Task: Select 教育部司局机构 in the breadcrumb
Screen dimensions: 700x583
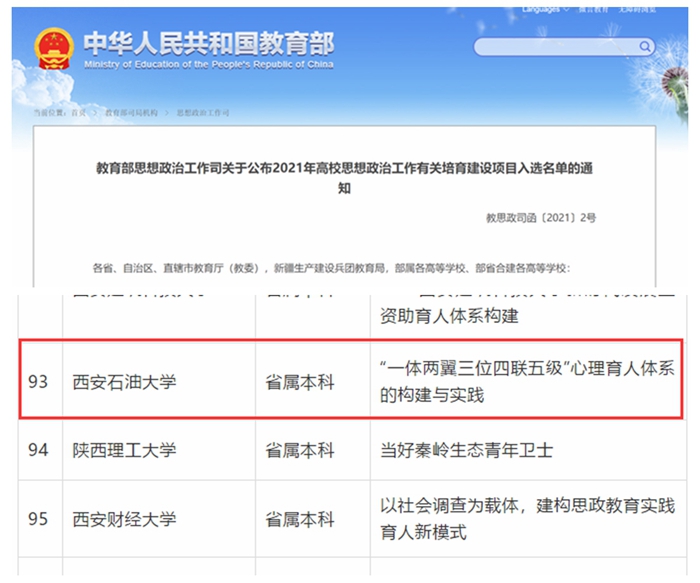Action: 131,113
